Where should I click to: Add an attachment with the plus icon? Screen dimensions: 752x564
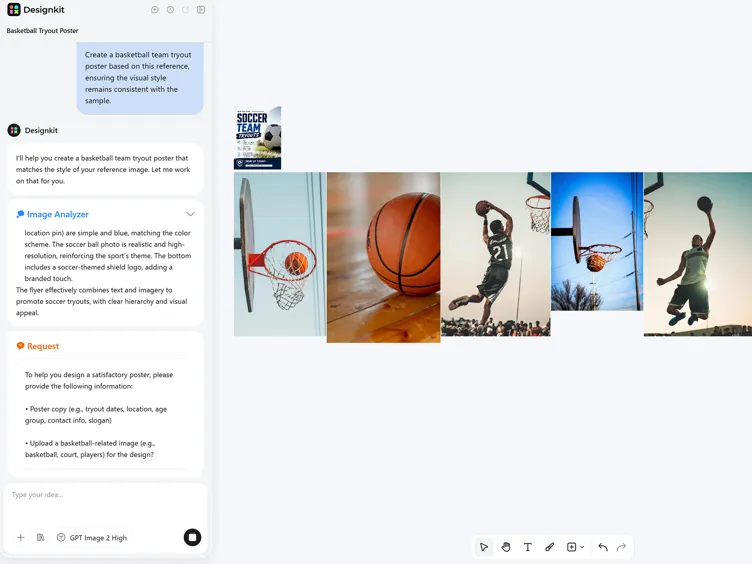click(21, 538)
